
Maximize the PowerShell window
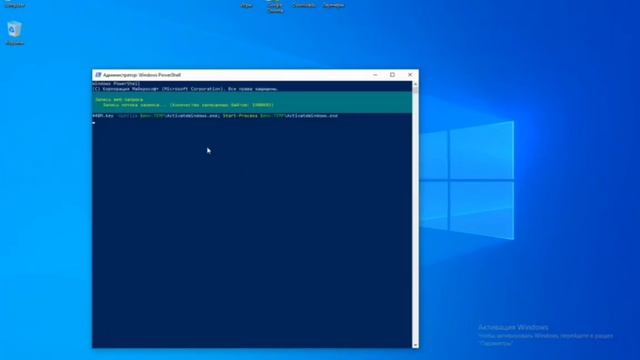(x=392, y=75)
